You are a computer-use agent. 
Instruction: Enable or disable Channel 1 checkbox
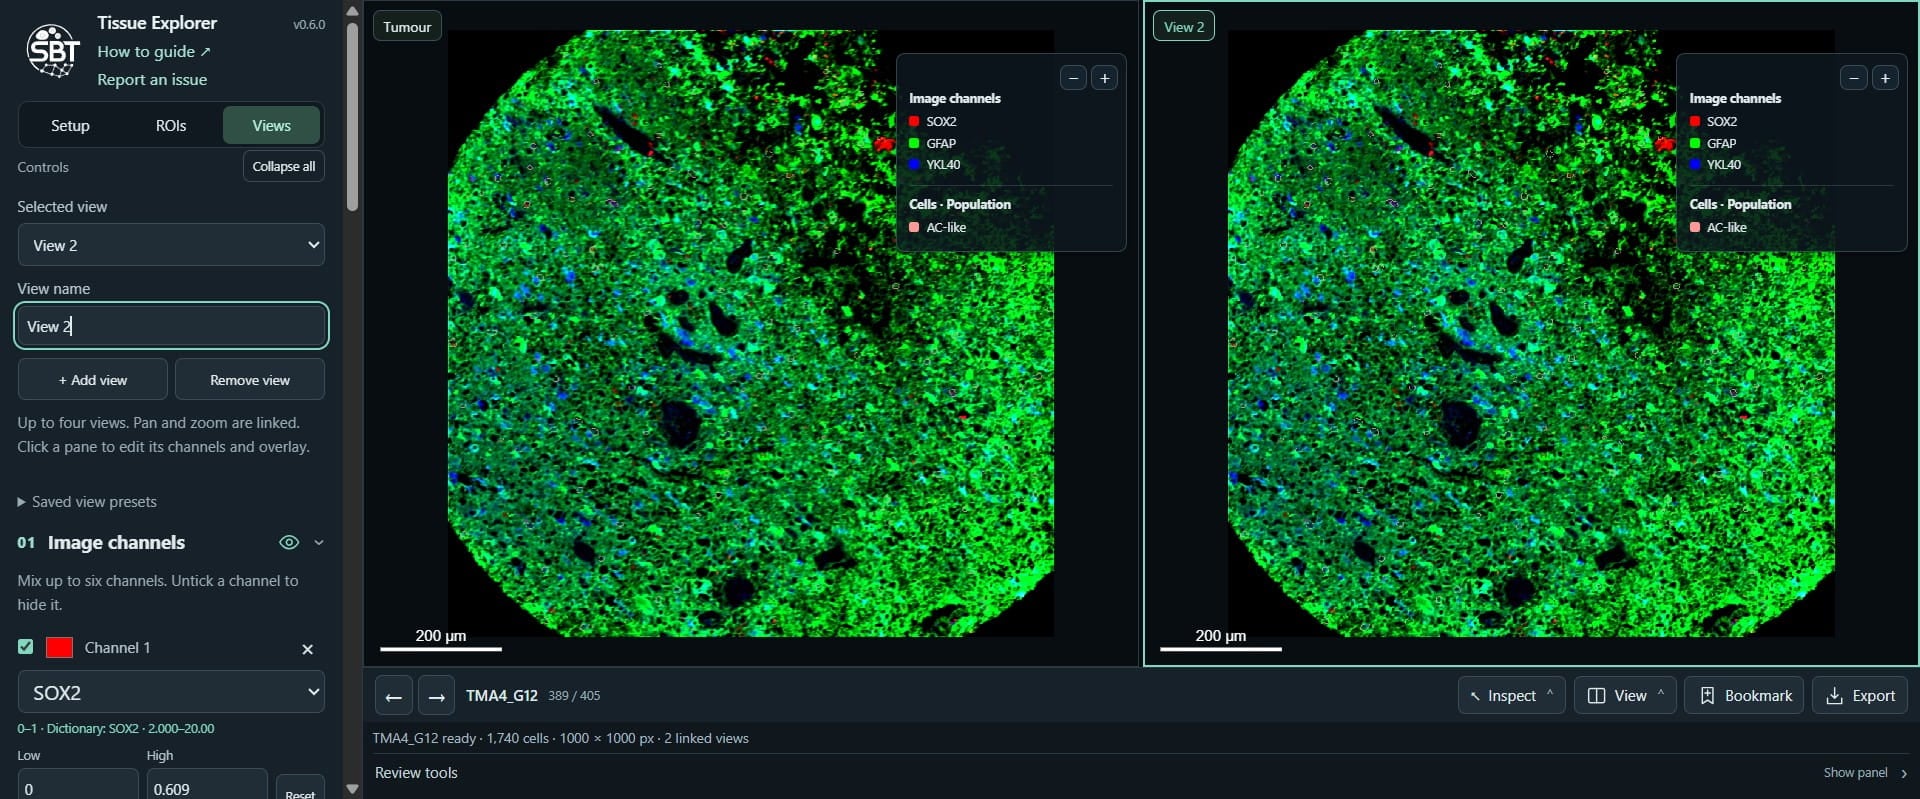pyautogui.click(x=26, y=647)
